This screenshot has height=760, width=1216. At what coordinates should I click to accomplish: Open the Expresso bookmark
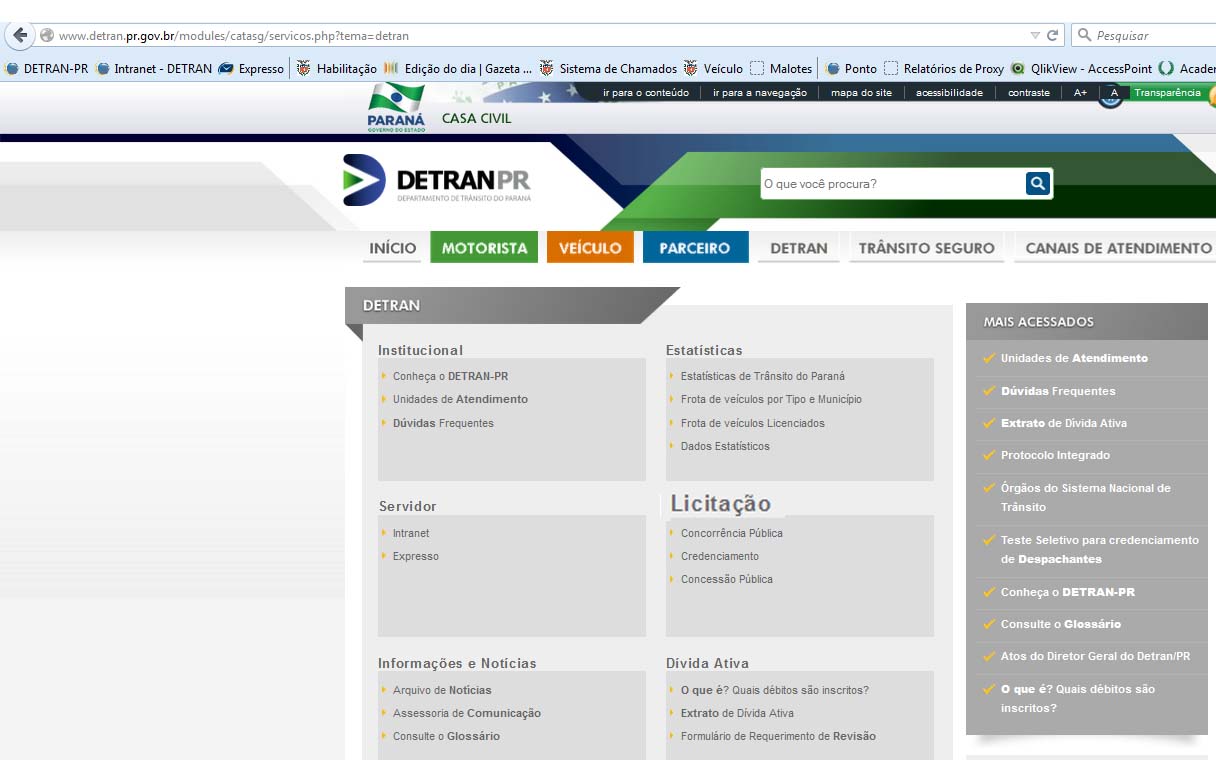pos(251,69)
